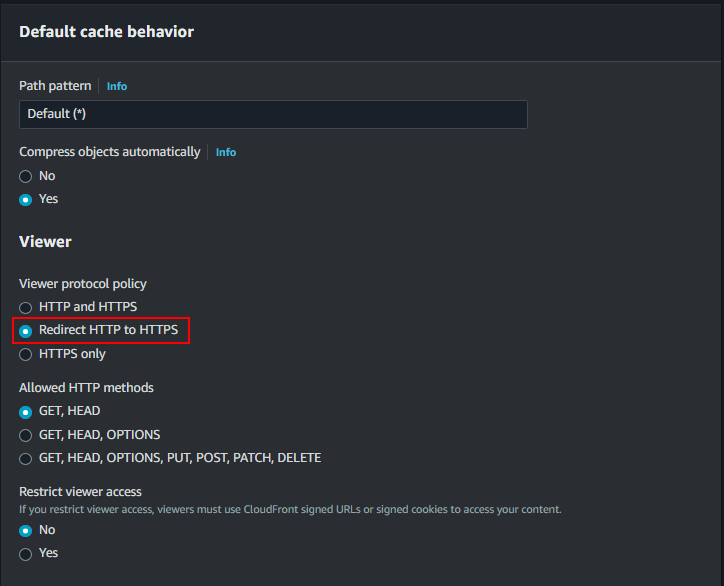Image resolution: width=724 pixels, height=586 pixels.
Task: Set Restrict viewer access to No
Action: tap(26, 530)
